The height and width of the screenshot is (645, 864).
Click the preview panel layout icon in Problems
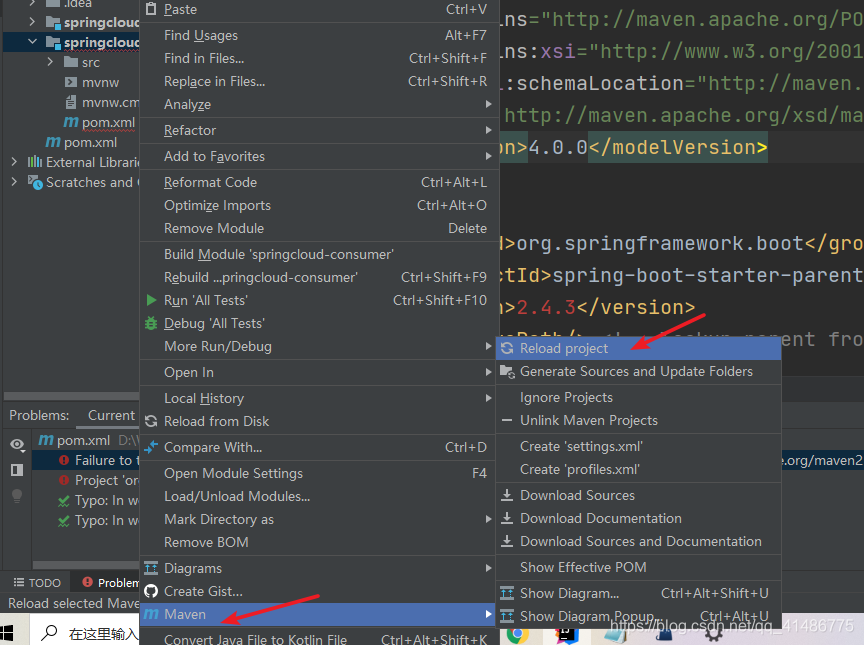[17, 470]
